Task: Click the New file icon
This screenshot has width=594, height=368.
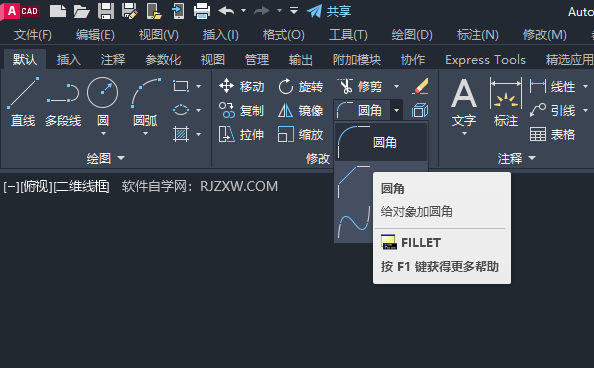Action: (x=58, y=11)
